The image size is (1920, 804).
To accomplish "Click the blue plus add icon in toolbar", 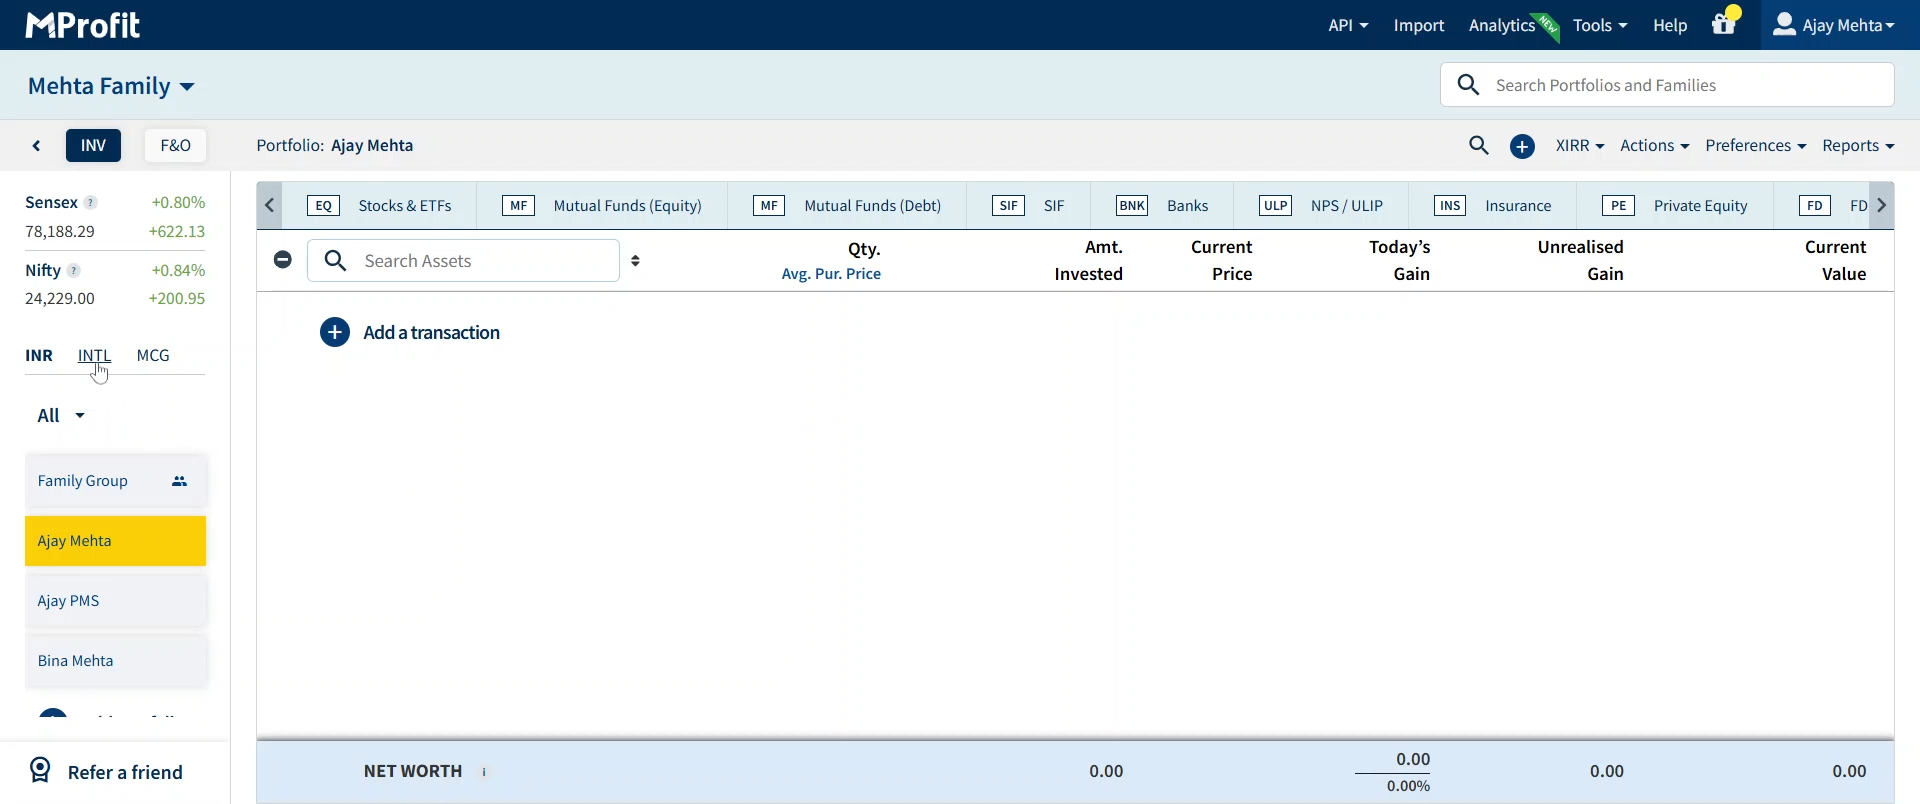I will point(1522,147).
